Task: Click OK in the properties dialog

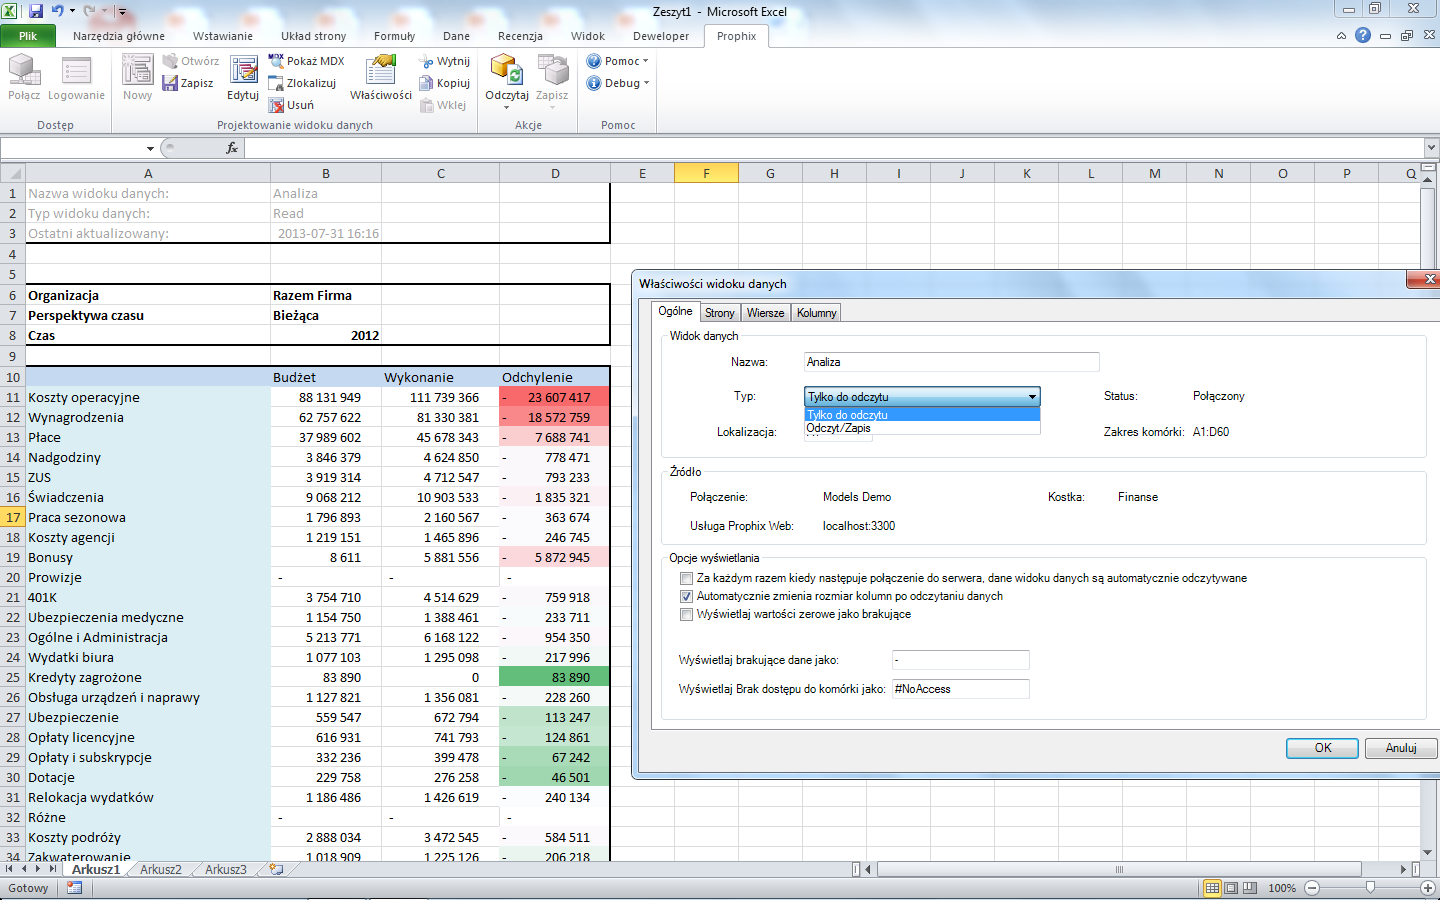Action: 1322,748
